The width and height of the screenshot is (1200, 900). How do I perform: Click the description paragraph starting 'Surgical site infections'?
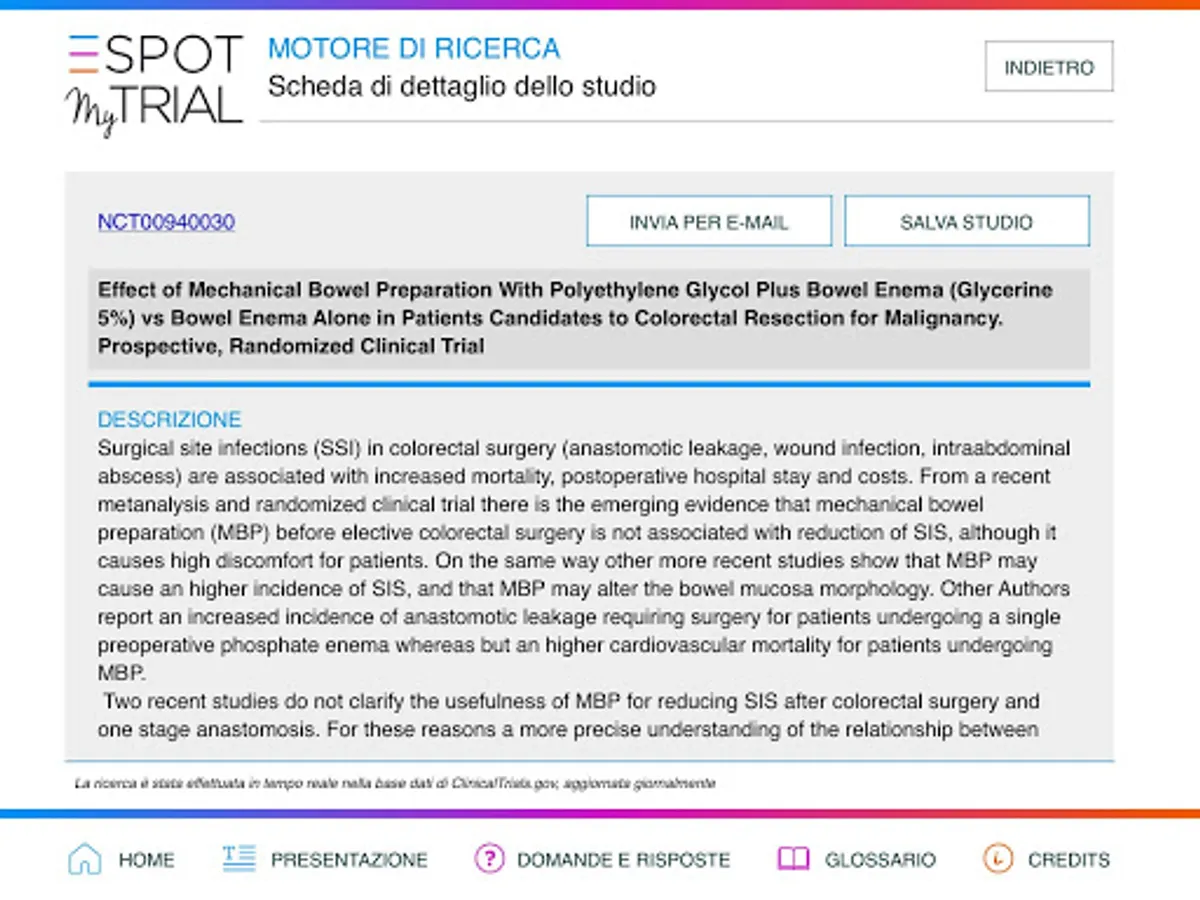(584, 560)
